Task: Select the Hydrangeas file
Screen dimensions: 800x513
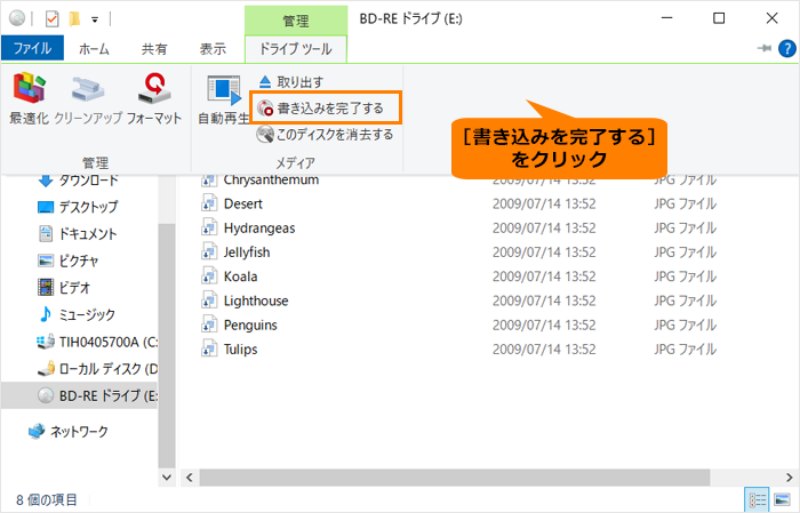Action: pos(259,228)
